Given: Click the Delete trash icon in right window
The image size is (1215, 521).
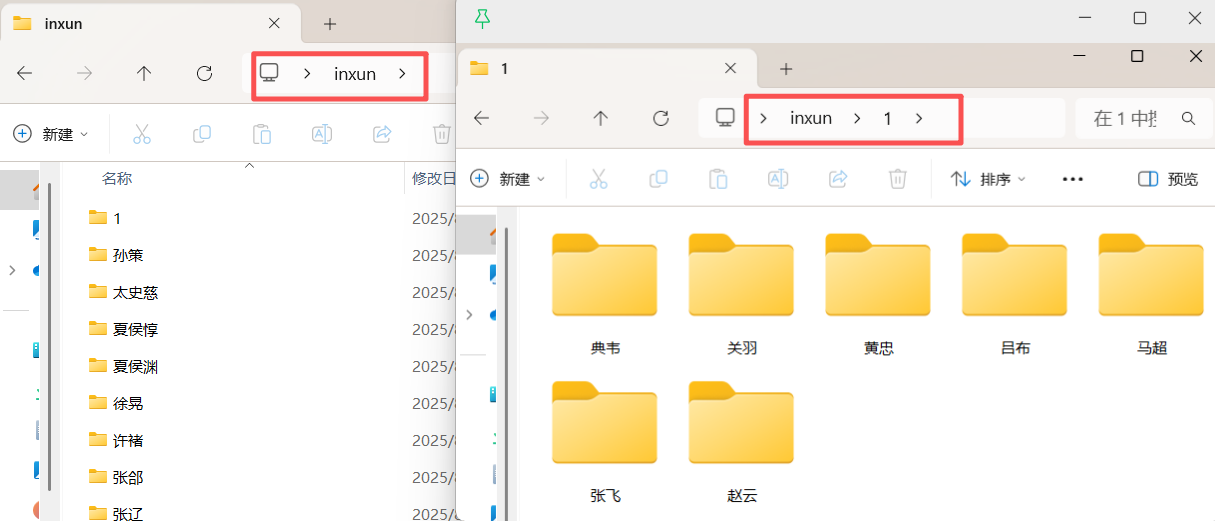Looking at the screenshot, I should (898, 179).
